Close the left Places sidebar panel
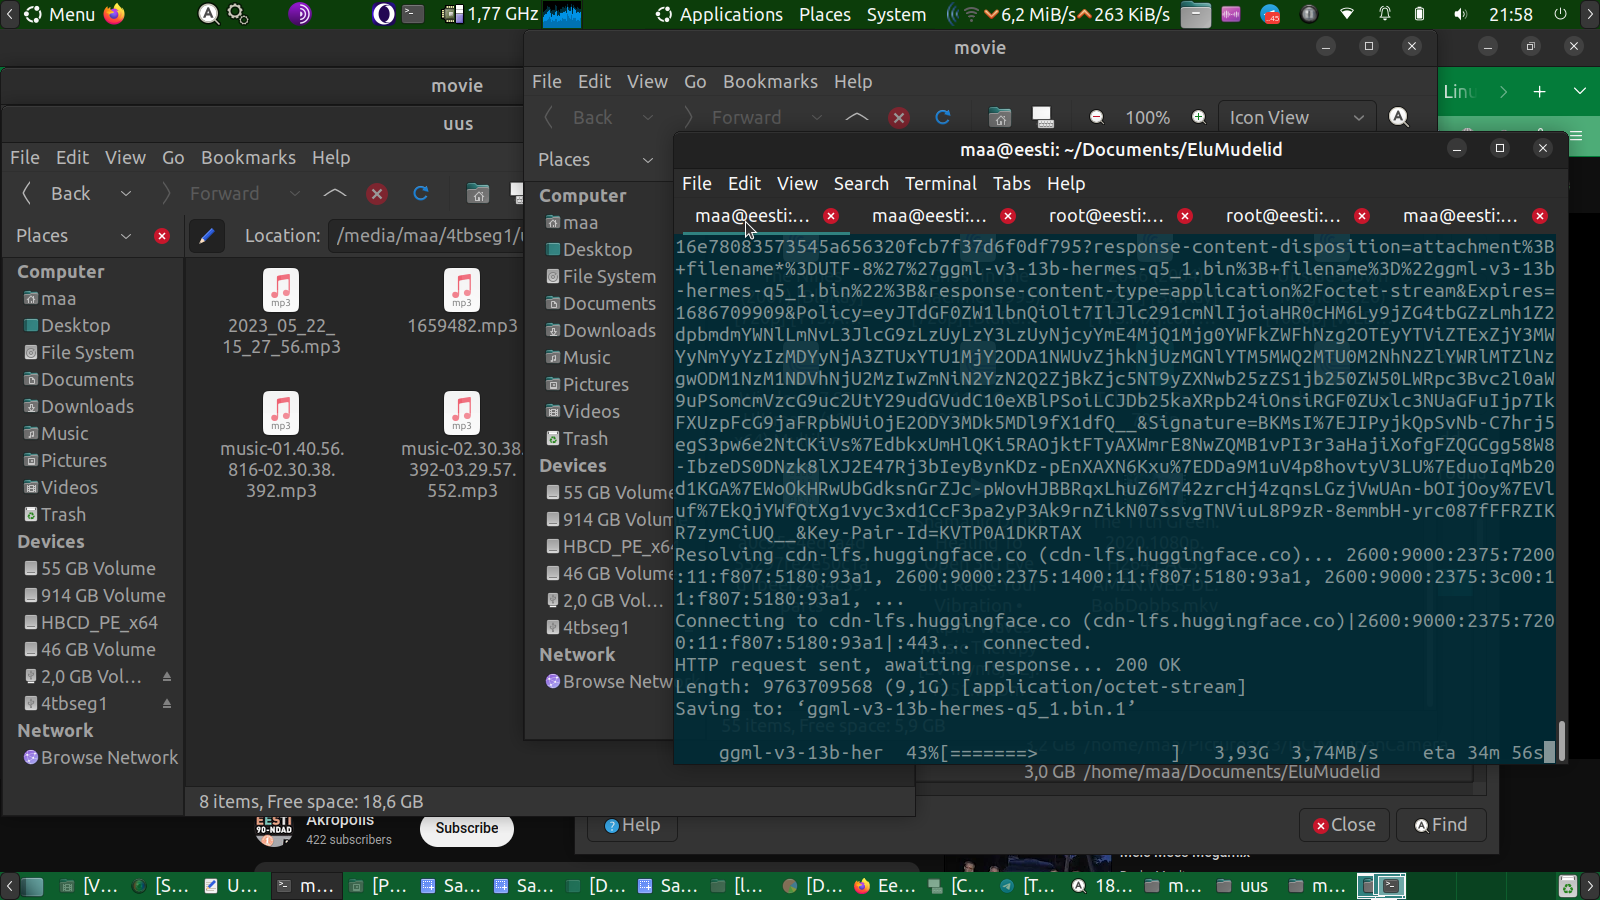This screenshot has height=900, width=1600. click(162, 236)
